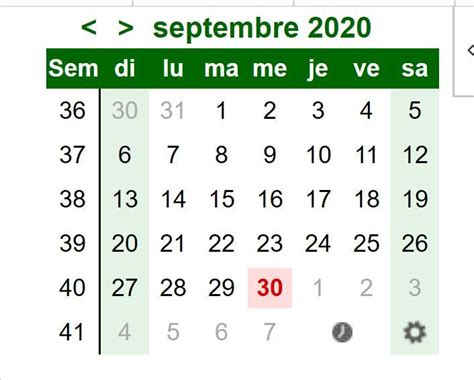This screenshot has height=380, width=474.
Task: Click week number 41 row label
Action: point(72,332)
